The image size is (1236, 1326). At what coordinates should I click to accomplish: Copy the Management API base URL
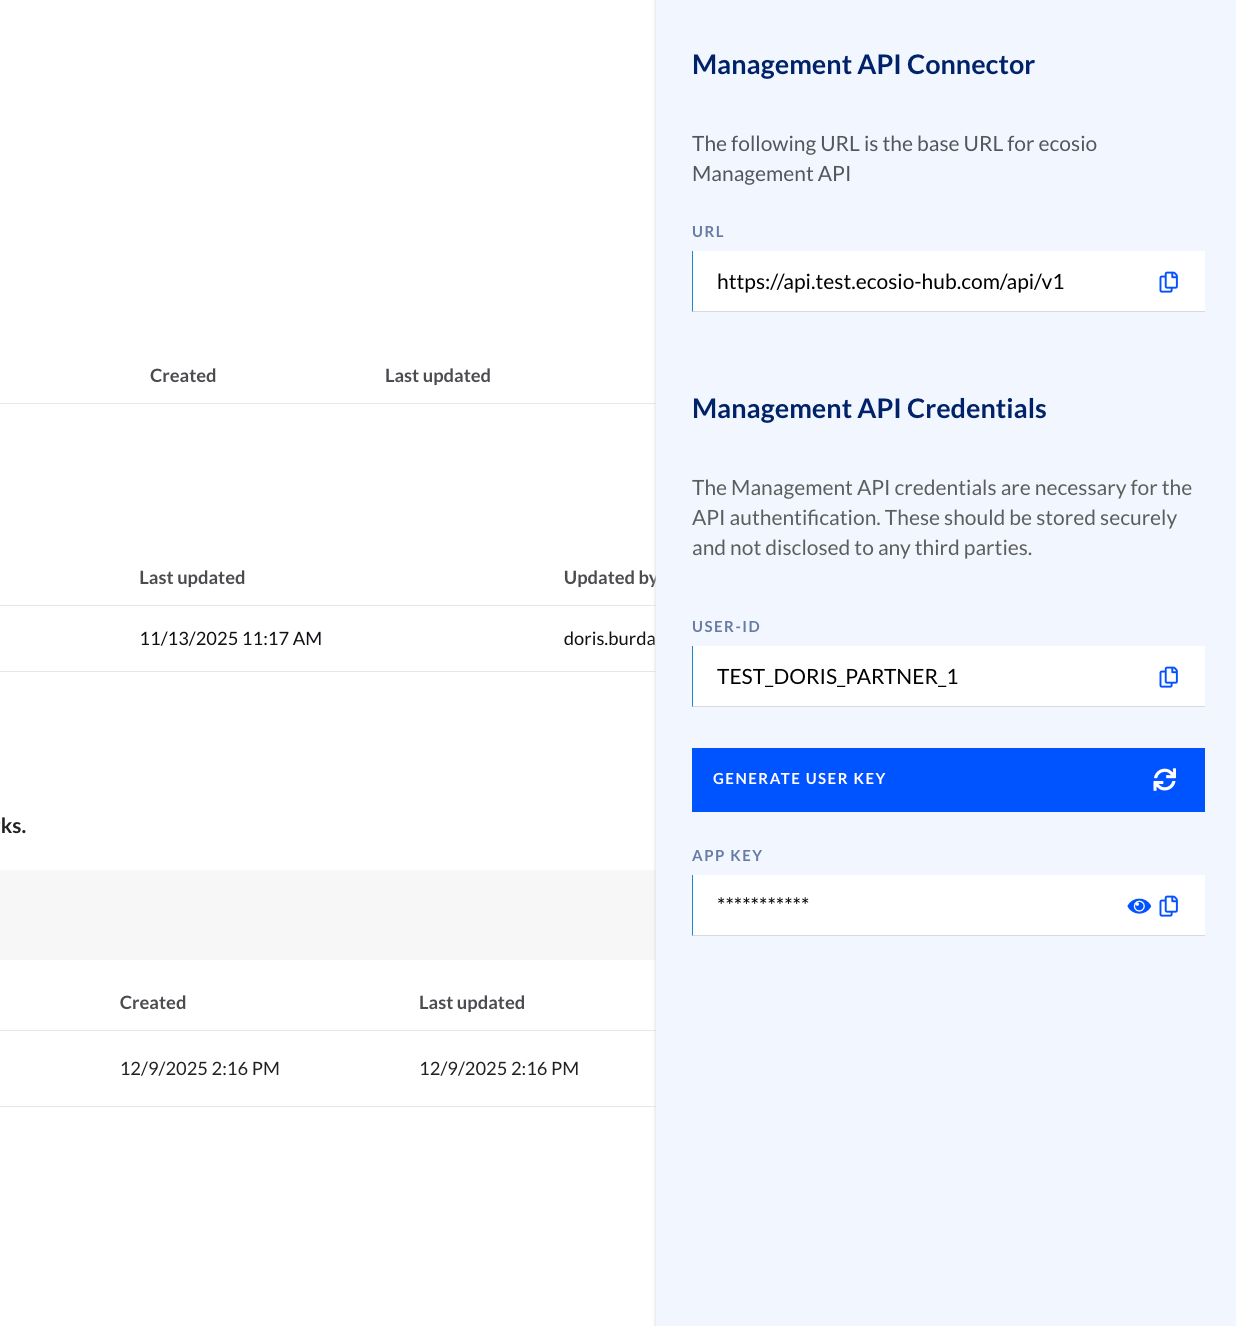[x=1168, y=282]
